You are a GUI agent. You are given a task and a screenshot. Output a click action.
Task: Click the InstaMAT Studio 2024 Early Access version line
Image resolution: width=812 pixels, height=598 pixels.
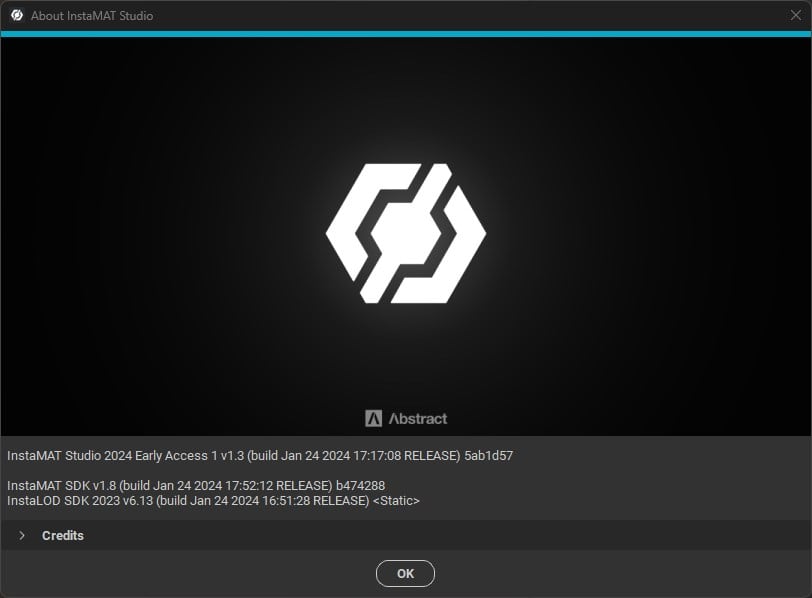(x=260, y=456)
